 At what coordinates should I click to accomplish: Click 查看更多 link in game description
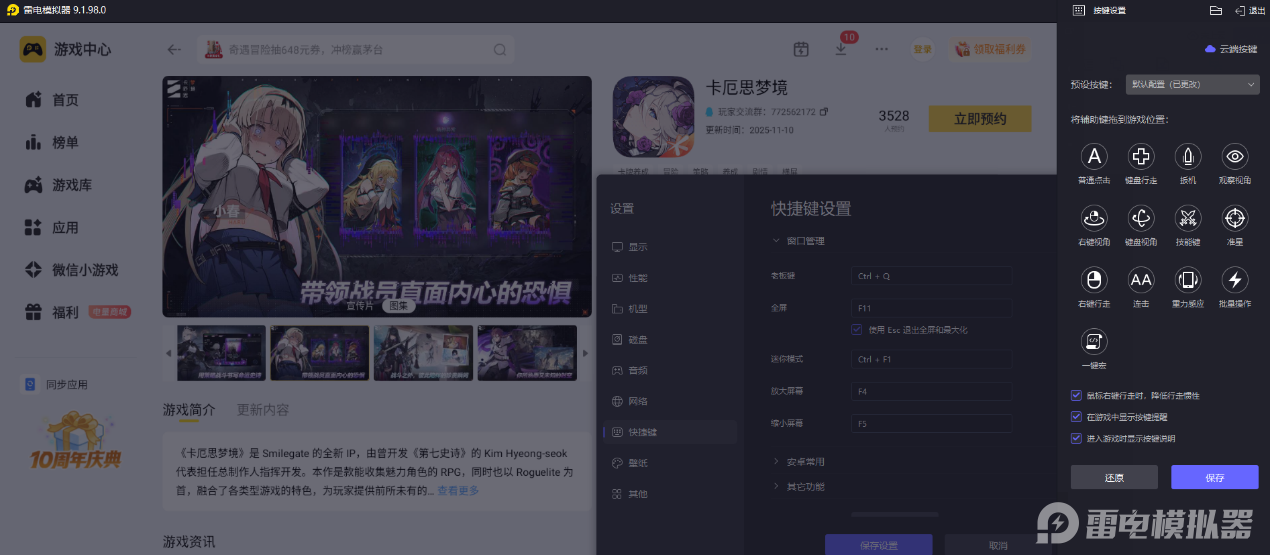(458, 490)
